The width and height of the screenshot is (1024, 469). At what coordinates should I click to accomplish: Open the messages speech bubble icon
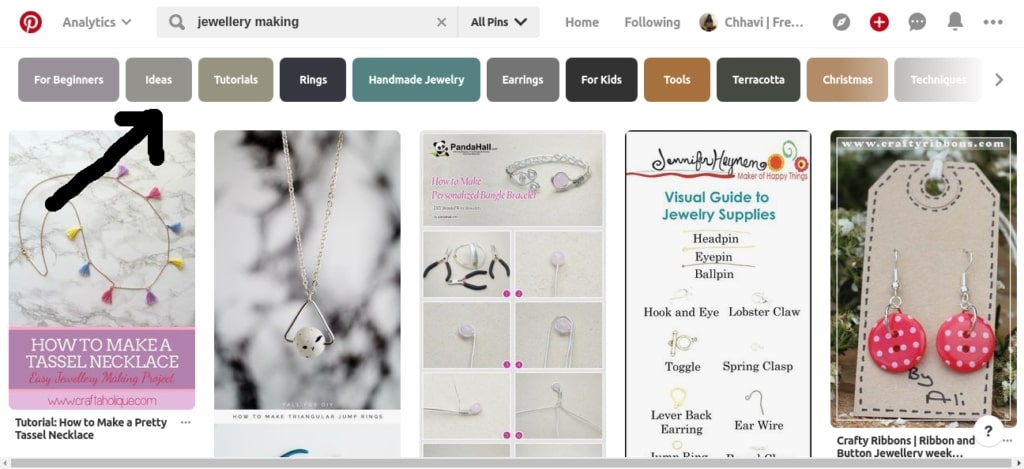(x=917, y=22)
